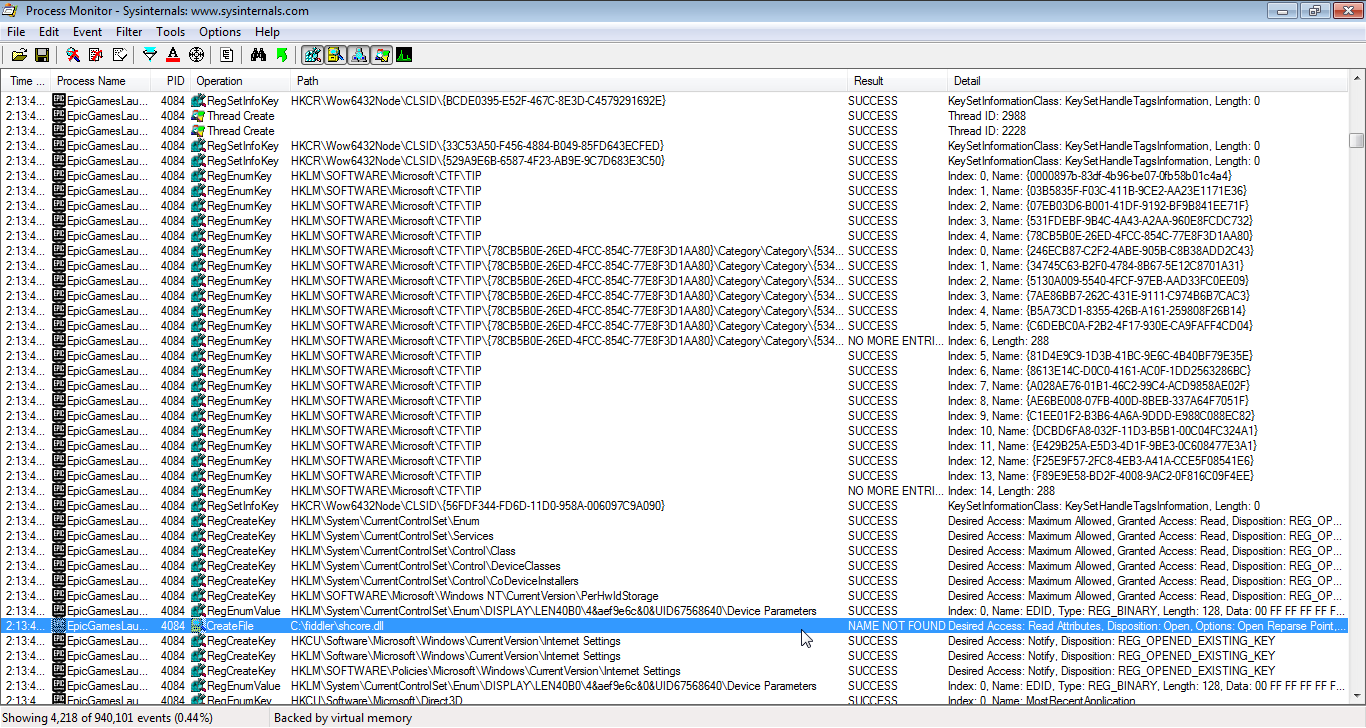Select the CLSID {BCDE0395-E52F-467C-8E3D-C4579291692E} path
The image size is (1366, 728).
pyautogui.click(x=478, y=101)
